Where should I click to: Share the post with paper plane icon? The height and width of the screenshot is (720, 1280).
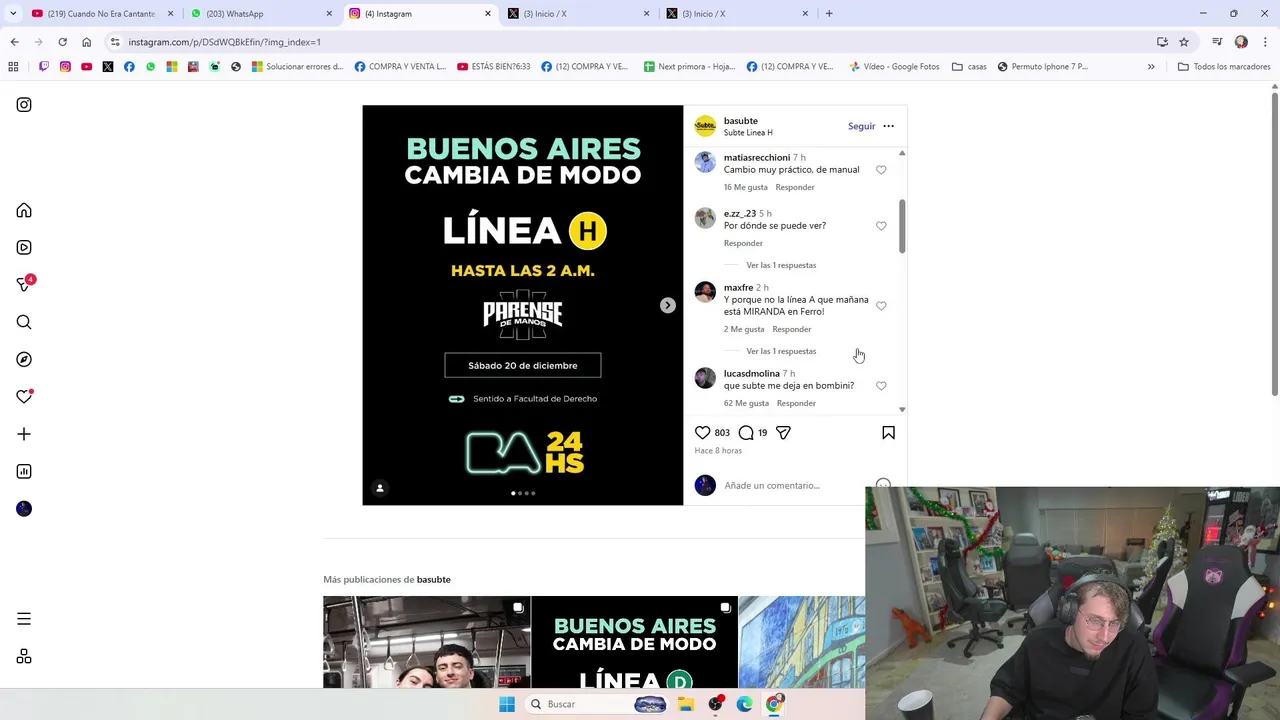(783, 433)
